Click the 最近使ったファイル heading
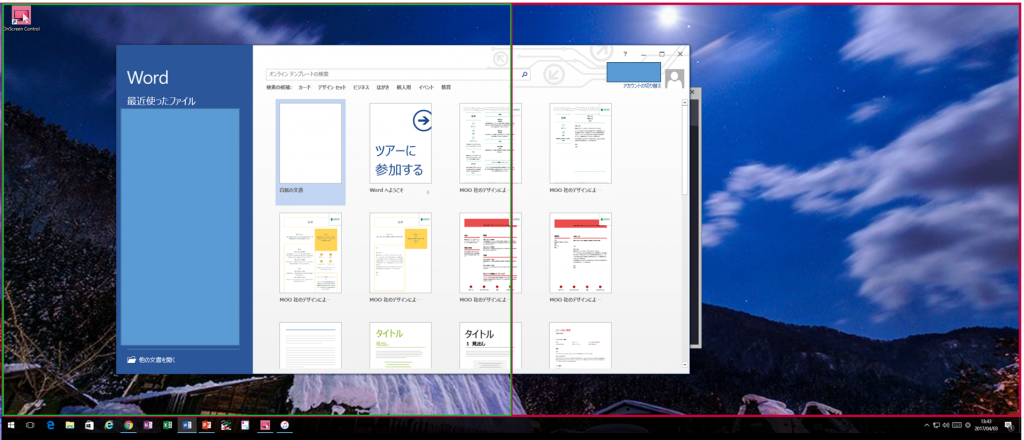Image resolution: width=1024 pixels, height=440 pixels. tap(161, 101)
